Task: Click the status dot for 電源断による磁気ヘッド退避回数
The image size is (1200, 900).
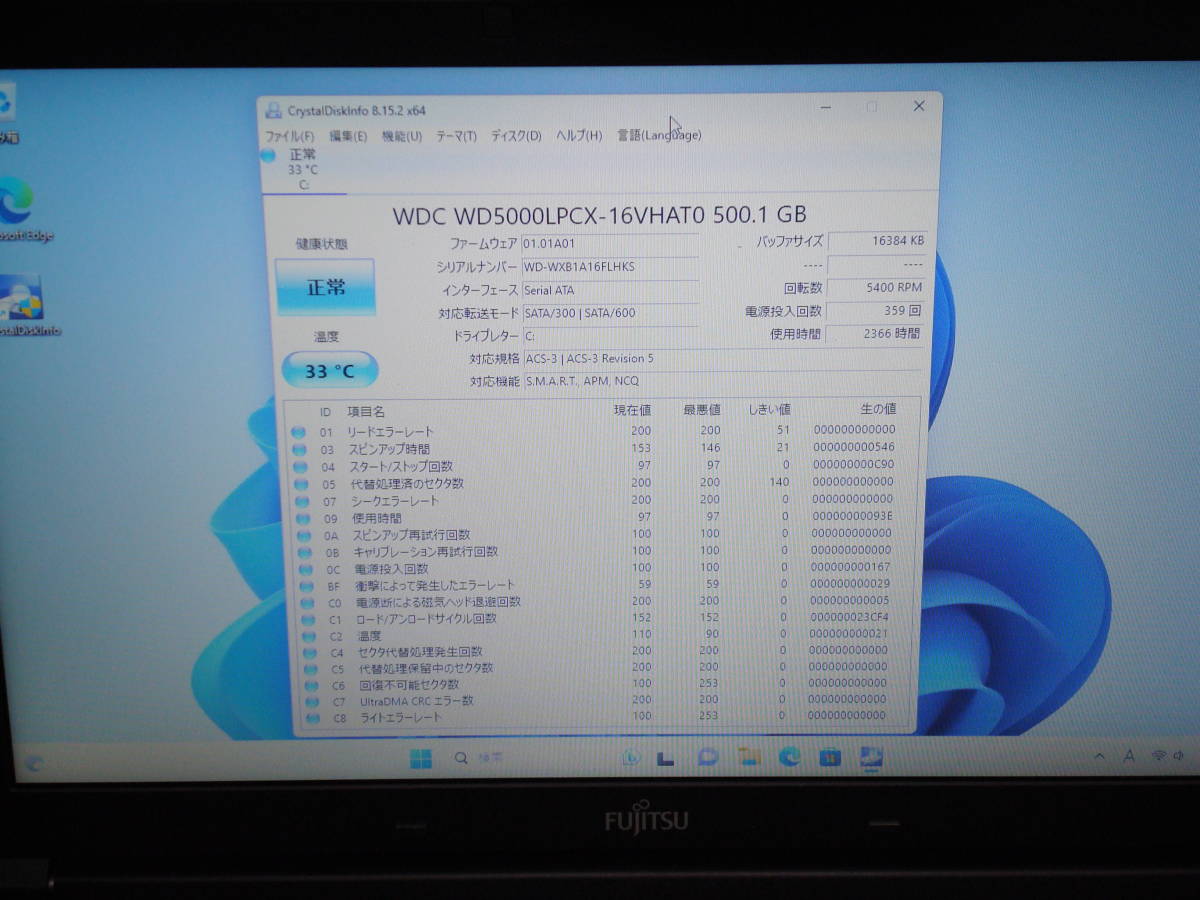Action: click(x=308, y=603)
